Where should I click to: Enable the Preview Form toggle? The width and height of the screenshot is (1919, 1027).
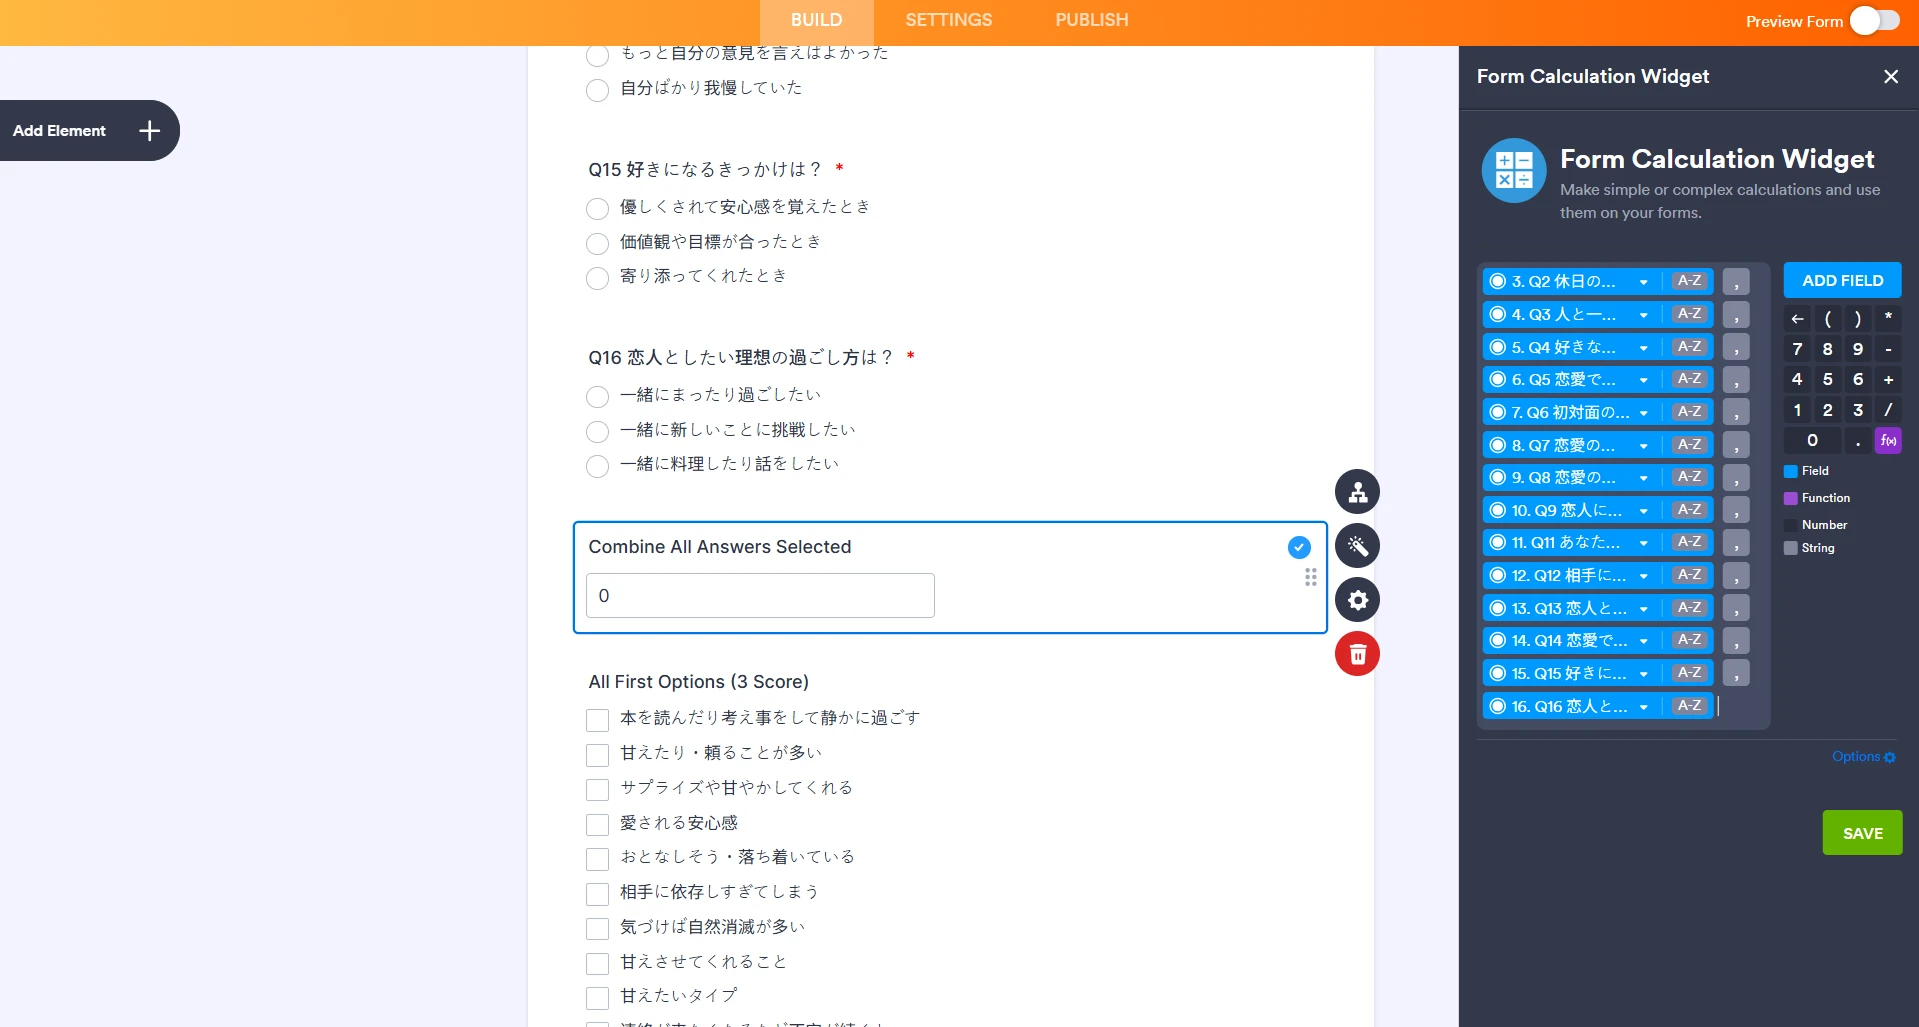(1874, 20)
